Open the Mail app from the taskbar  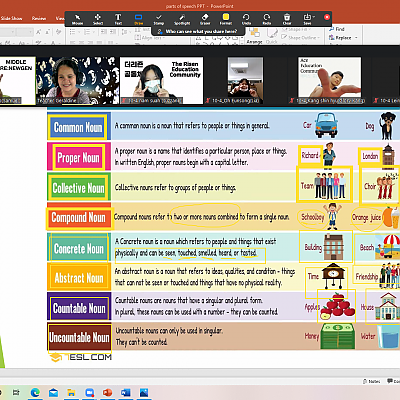pyautogui.click(x=53, y=392)
